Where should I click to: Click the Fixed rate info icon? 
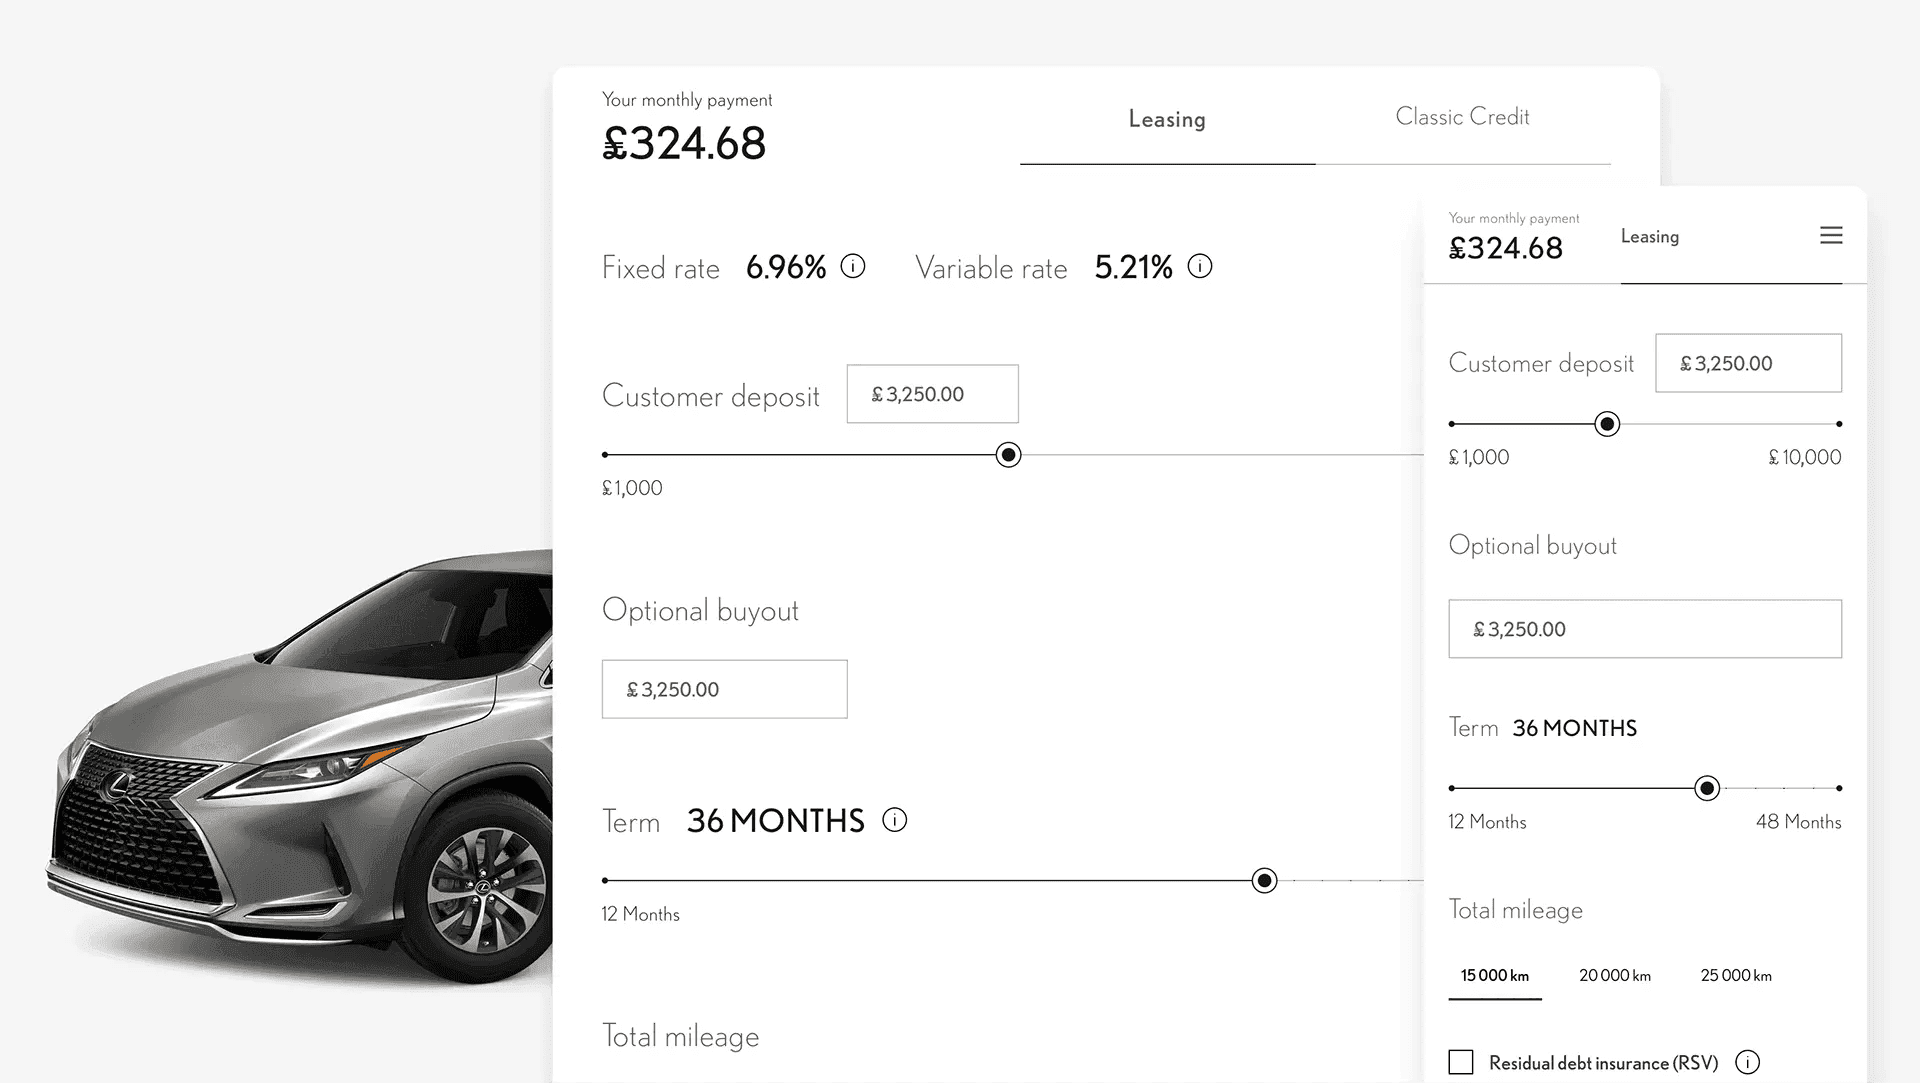(x=853, y=266)
